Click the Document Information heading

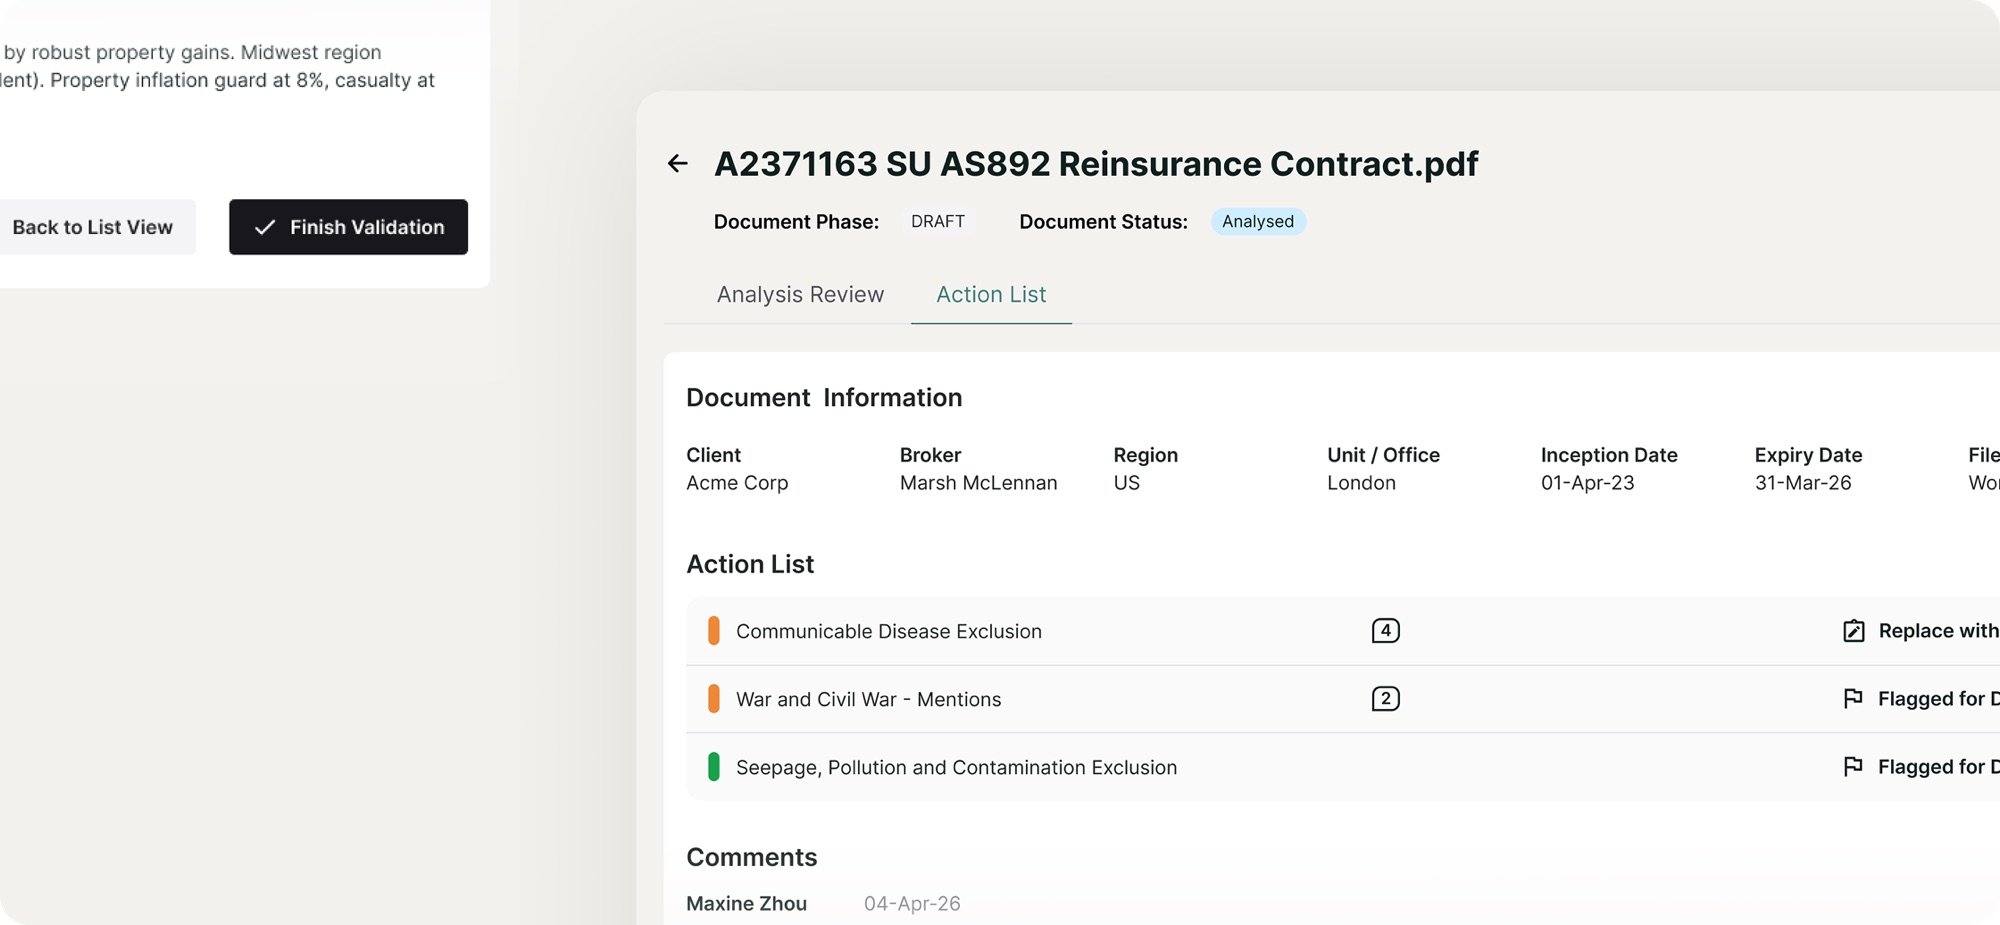click(824, 397)
